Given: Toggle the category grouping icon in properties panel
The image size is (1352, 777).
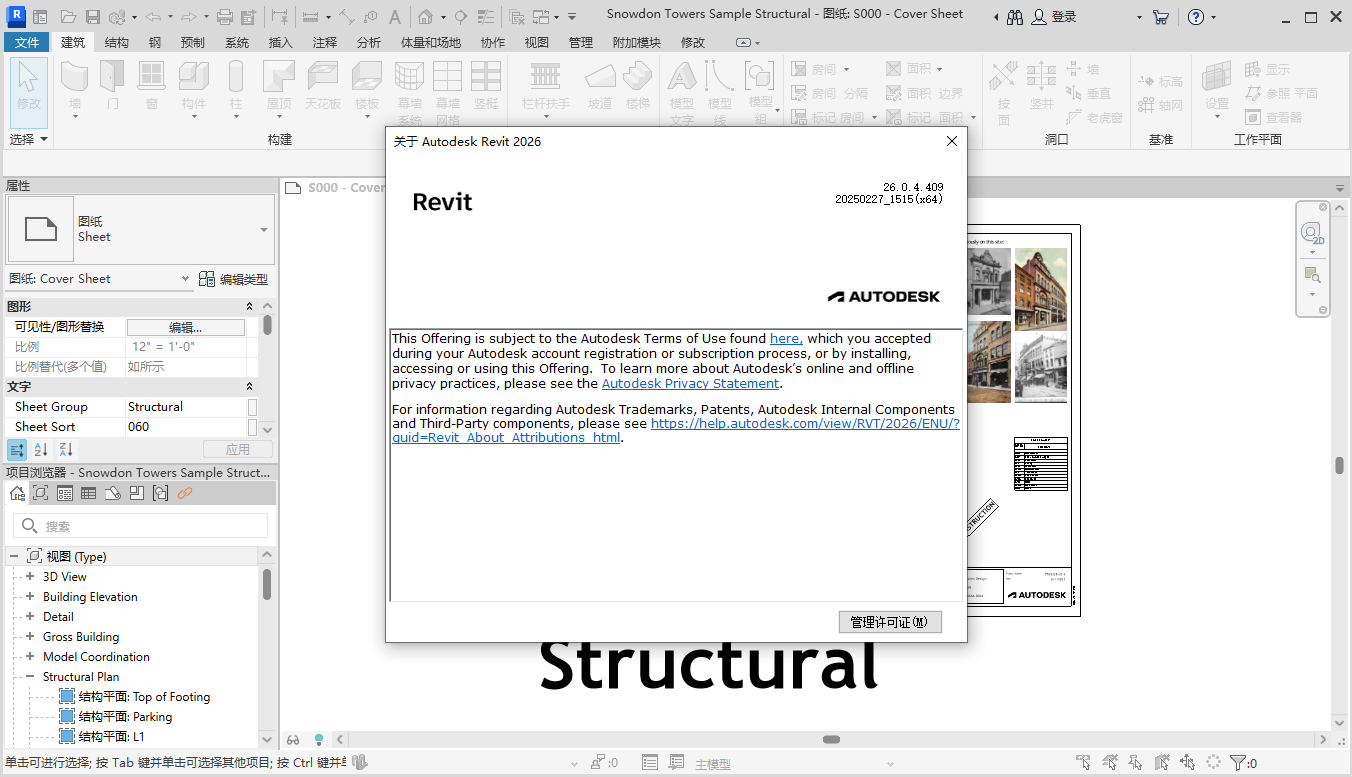Looking at the screenshot, I should coord(17,450).
